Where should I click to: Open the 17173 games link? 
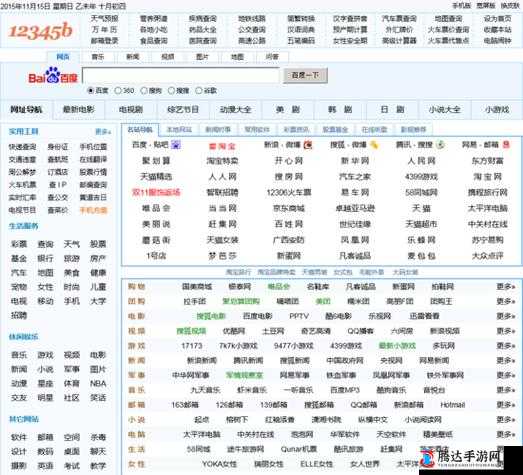click(x=192, y=346)
